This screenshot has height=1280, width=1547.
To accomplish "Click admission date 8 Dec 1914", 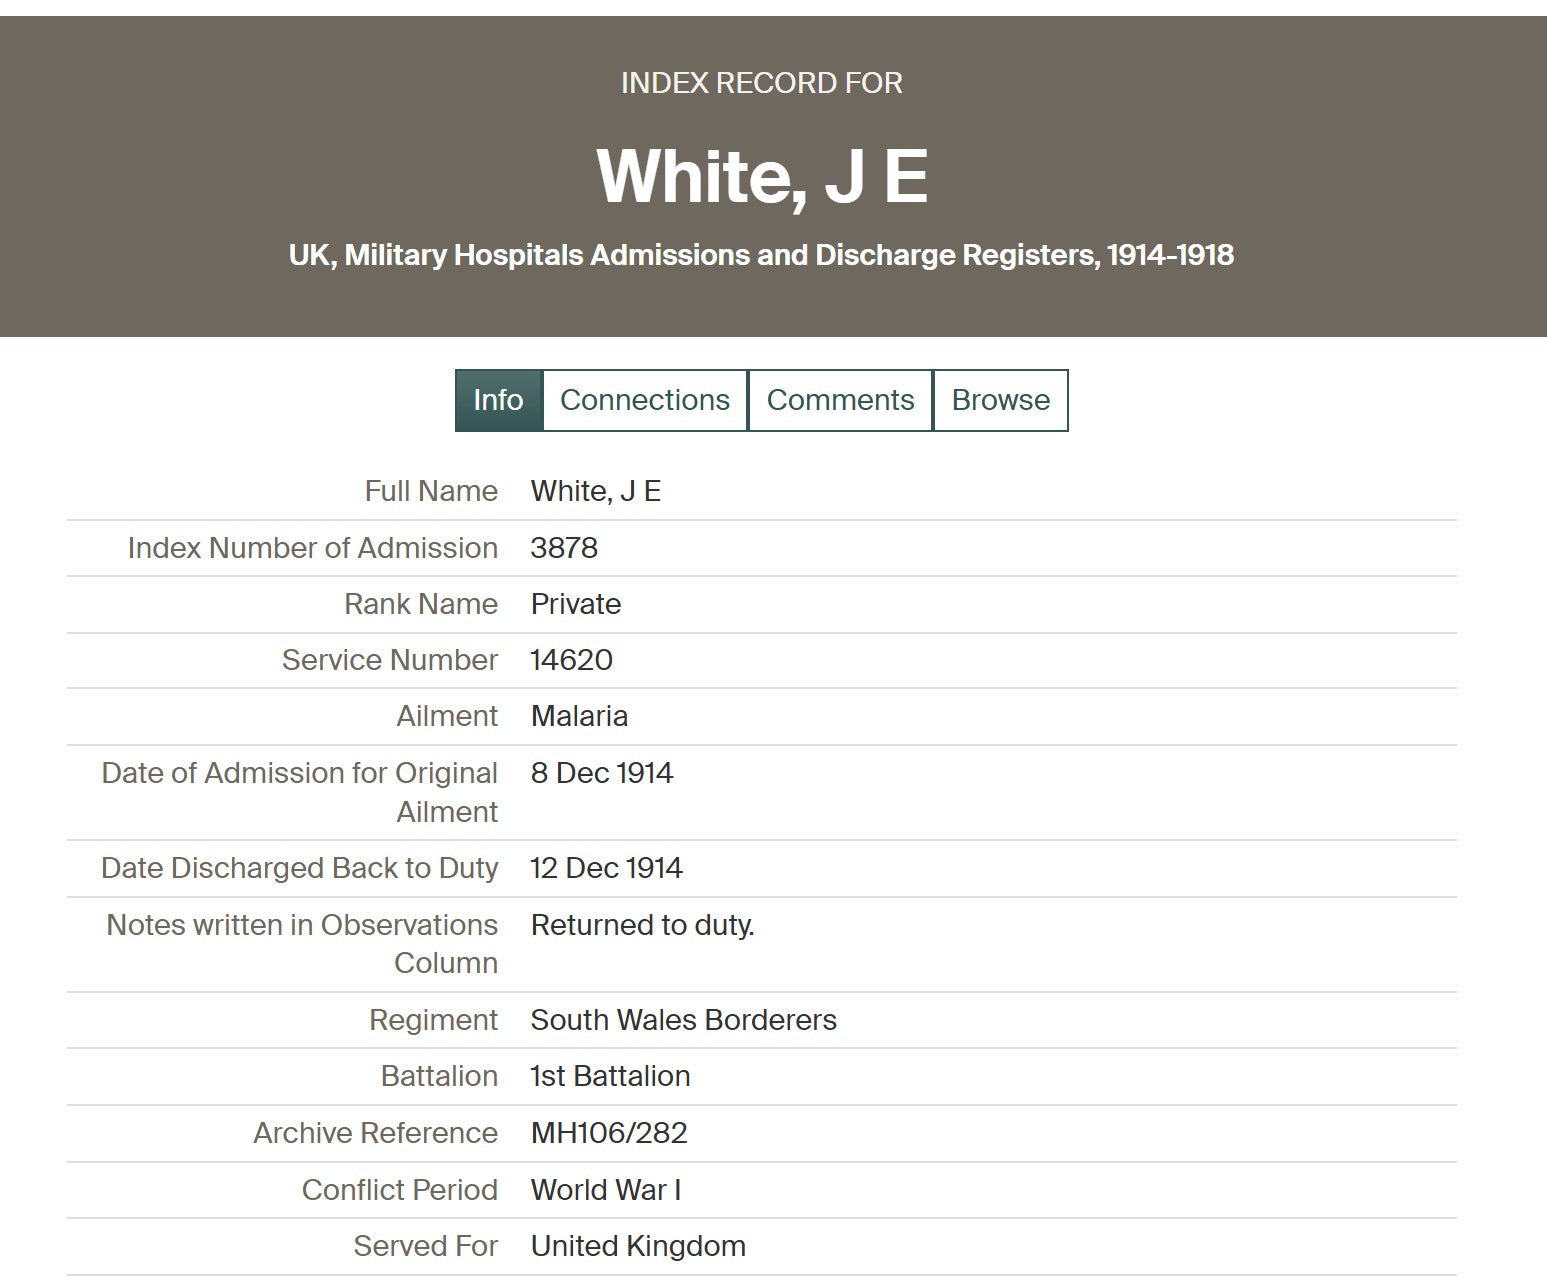I will [601, 773].
